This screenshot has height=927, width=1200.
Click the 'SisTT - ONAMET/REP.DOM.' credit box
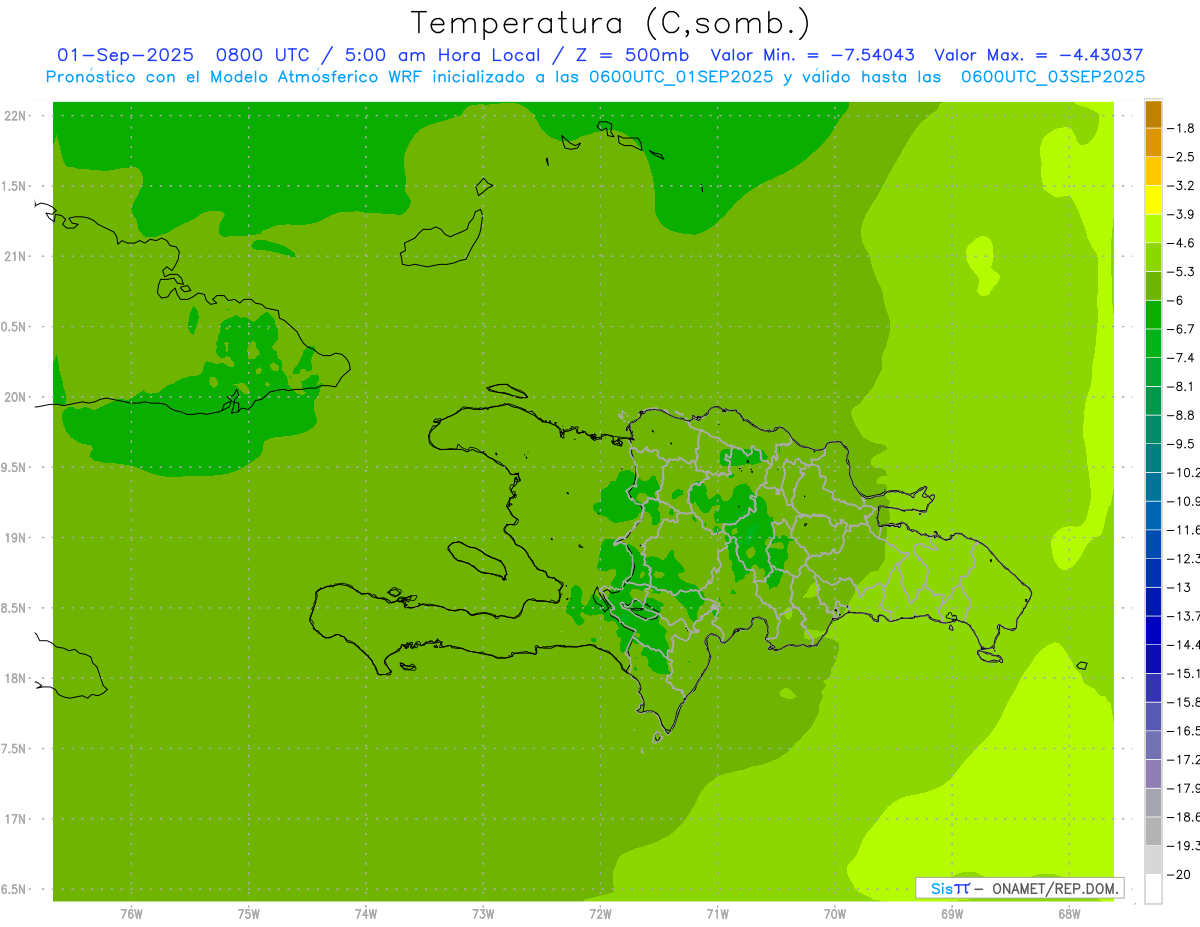coord(1019,888)
